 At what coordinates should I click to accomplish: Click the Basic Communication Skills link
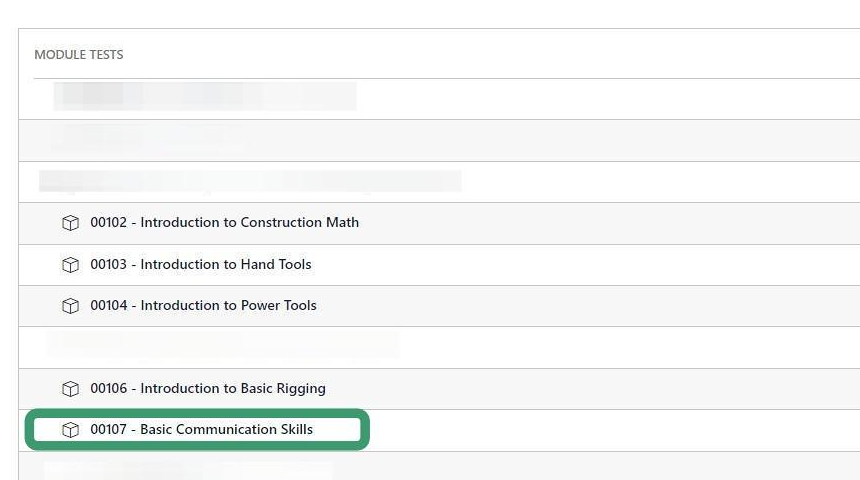[x=226, y=430]
